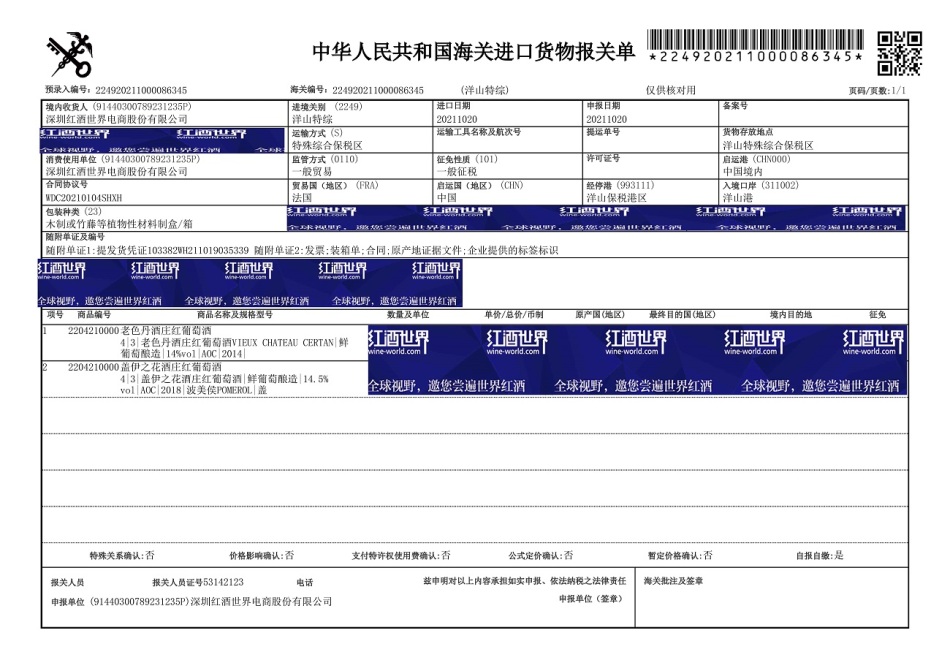Click the 运输方式 特殊综合保税区 cell

pos(360,139)
